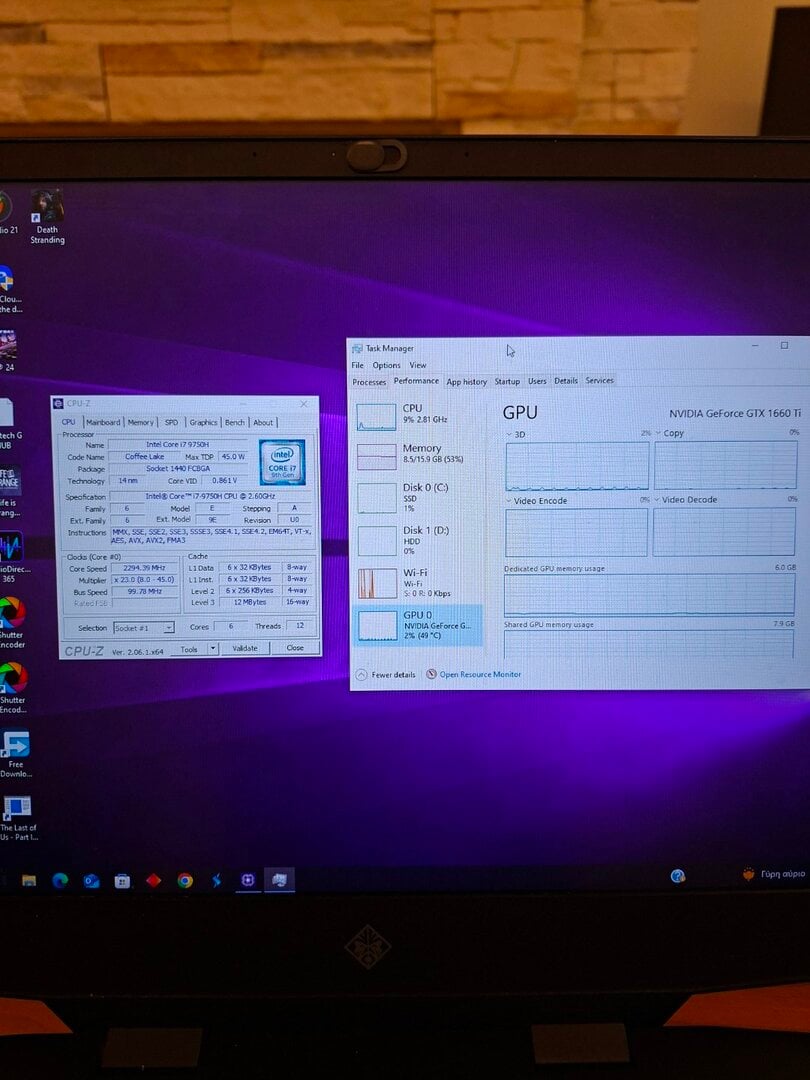The width and height of the screenshot is (810, 1080).
Task: Click the Validate button in CPU-Z
Action: (x=245, y=648)
